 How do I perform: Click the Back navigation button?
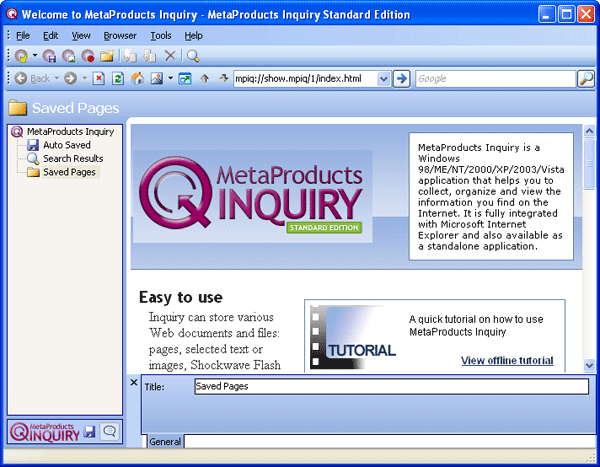click(x=33, y=78)
